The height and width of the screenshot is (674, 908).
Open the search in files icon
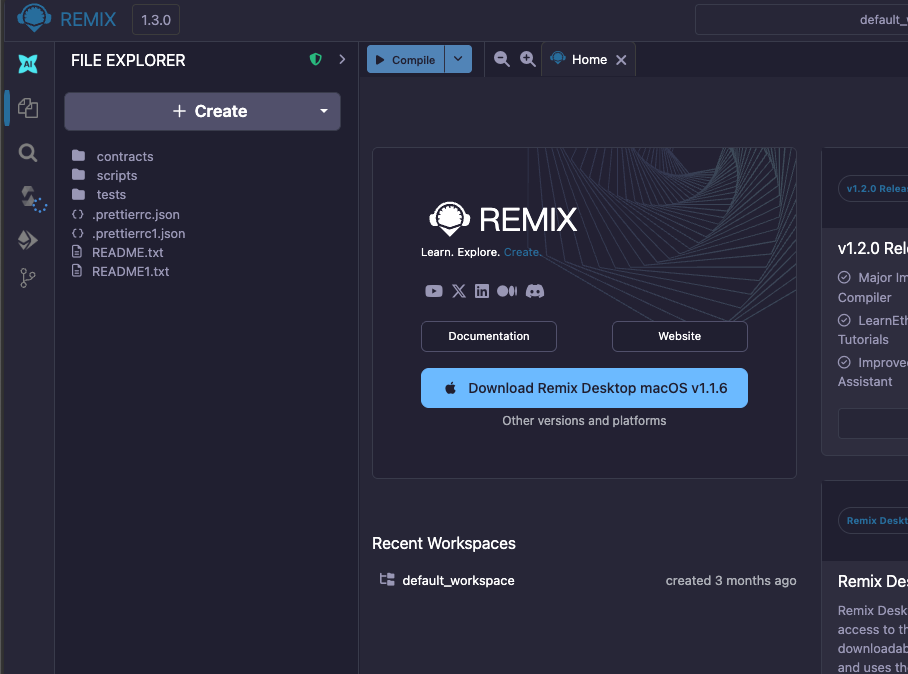(28, 153)
